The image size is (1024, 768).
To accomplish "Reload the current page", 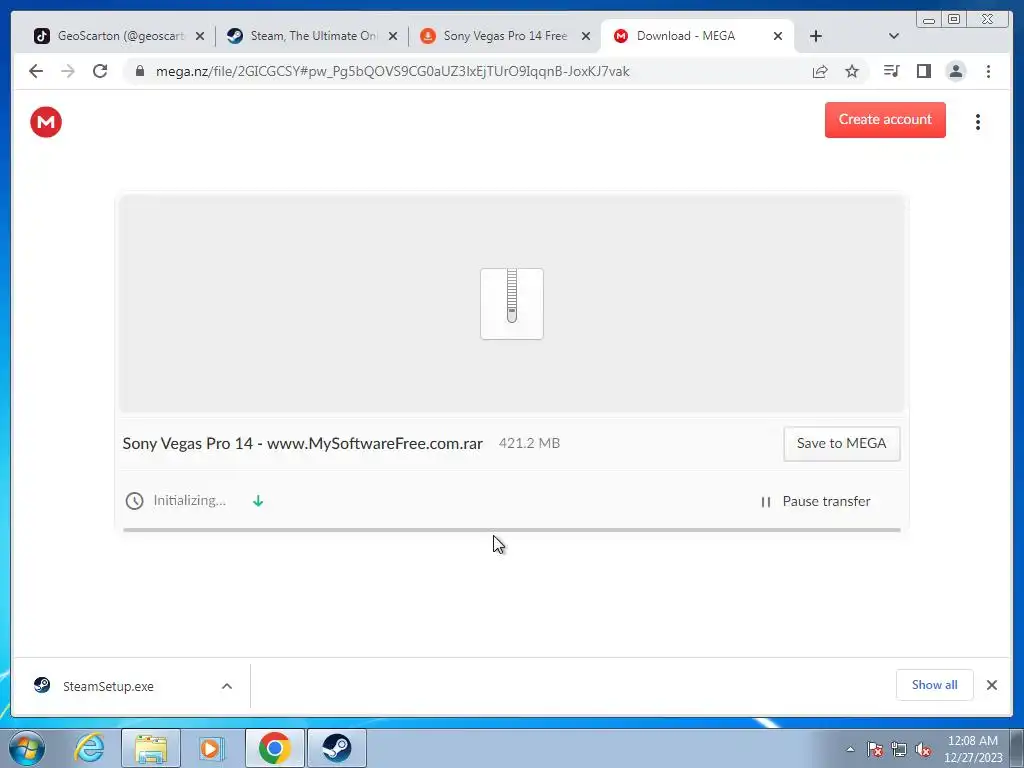I will tap(100, 71).
